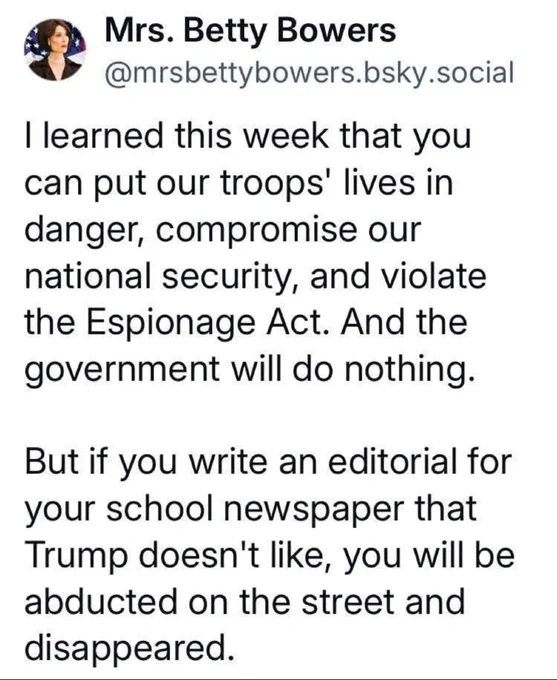Click the blank gap between the paragraphs
Viewport: 557px width, 680px height.
(269, 417)
